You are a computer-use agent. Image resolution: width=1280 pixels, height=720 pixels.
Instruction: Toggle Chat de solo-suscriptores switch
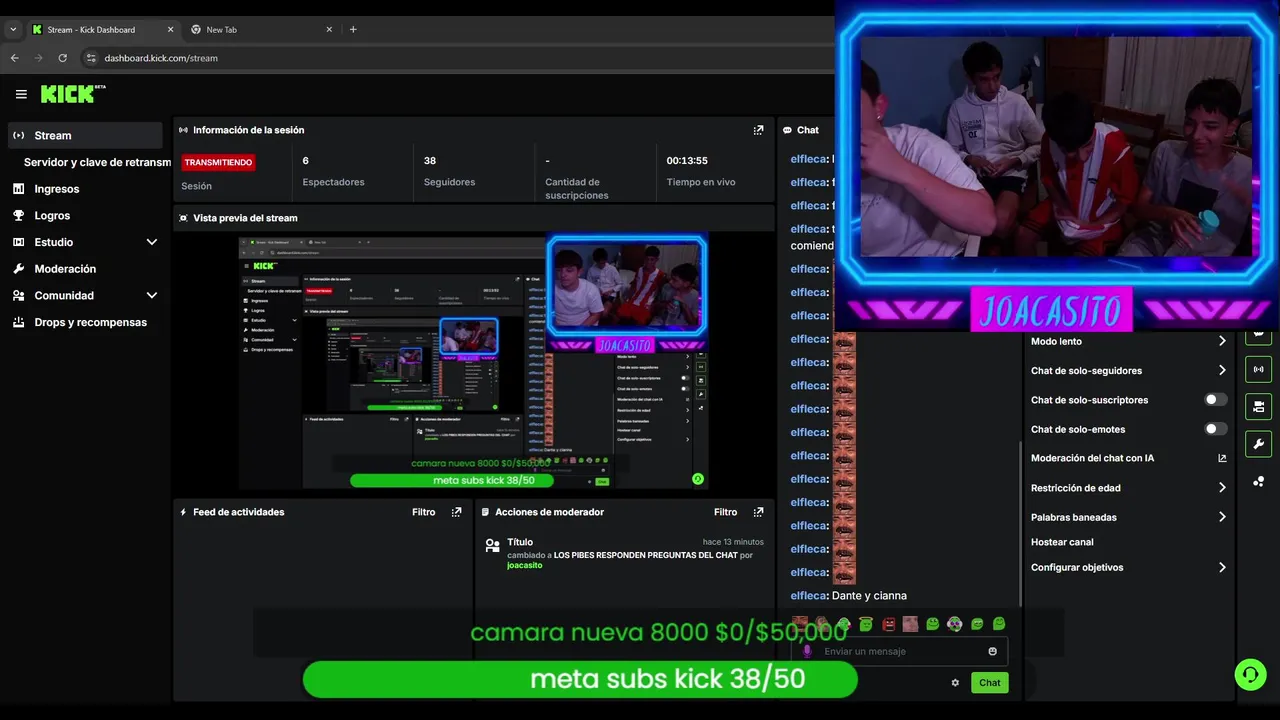(x=1215, y=400)
